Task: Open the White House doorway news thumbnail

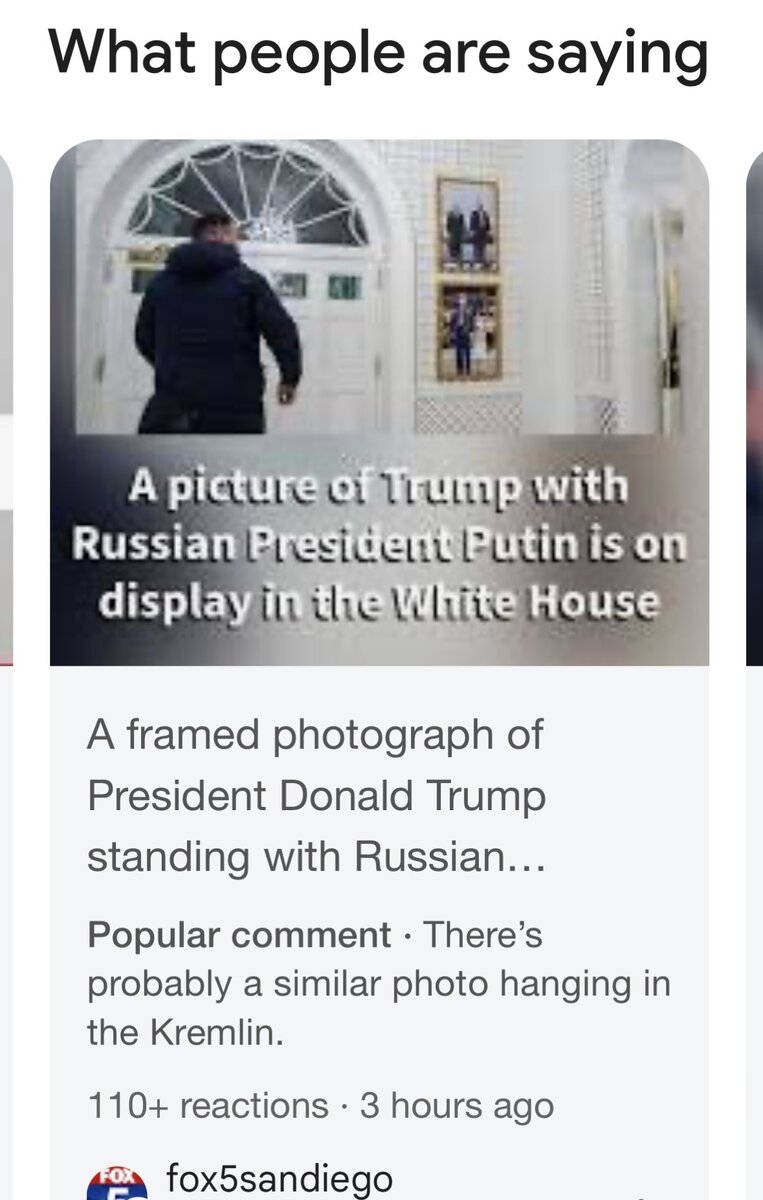Action: pos(379,402)
